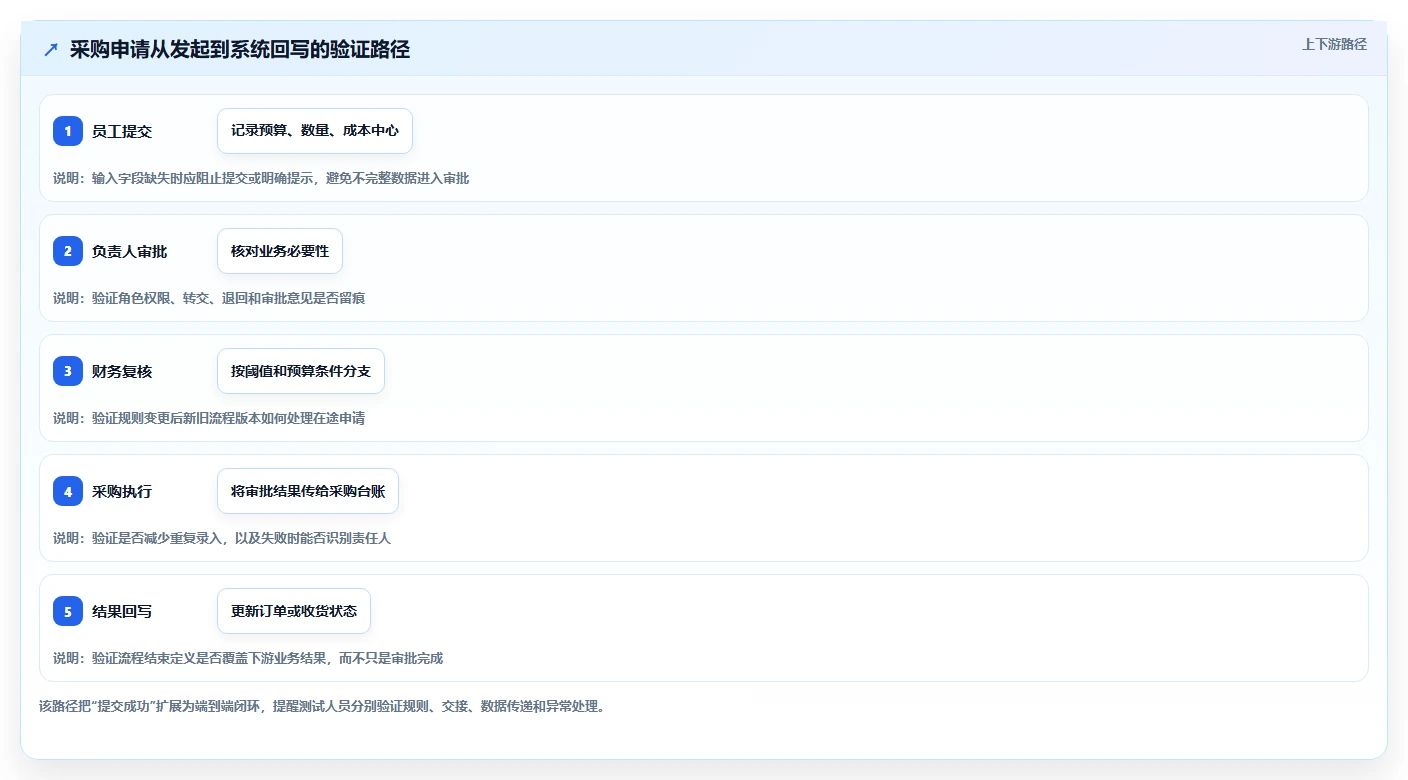The image size is (1408, 780).
Task: Click the step 3 number badge
Action: [68, 371]
